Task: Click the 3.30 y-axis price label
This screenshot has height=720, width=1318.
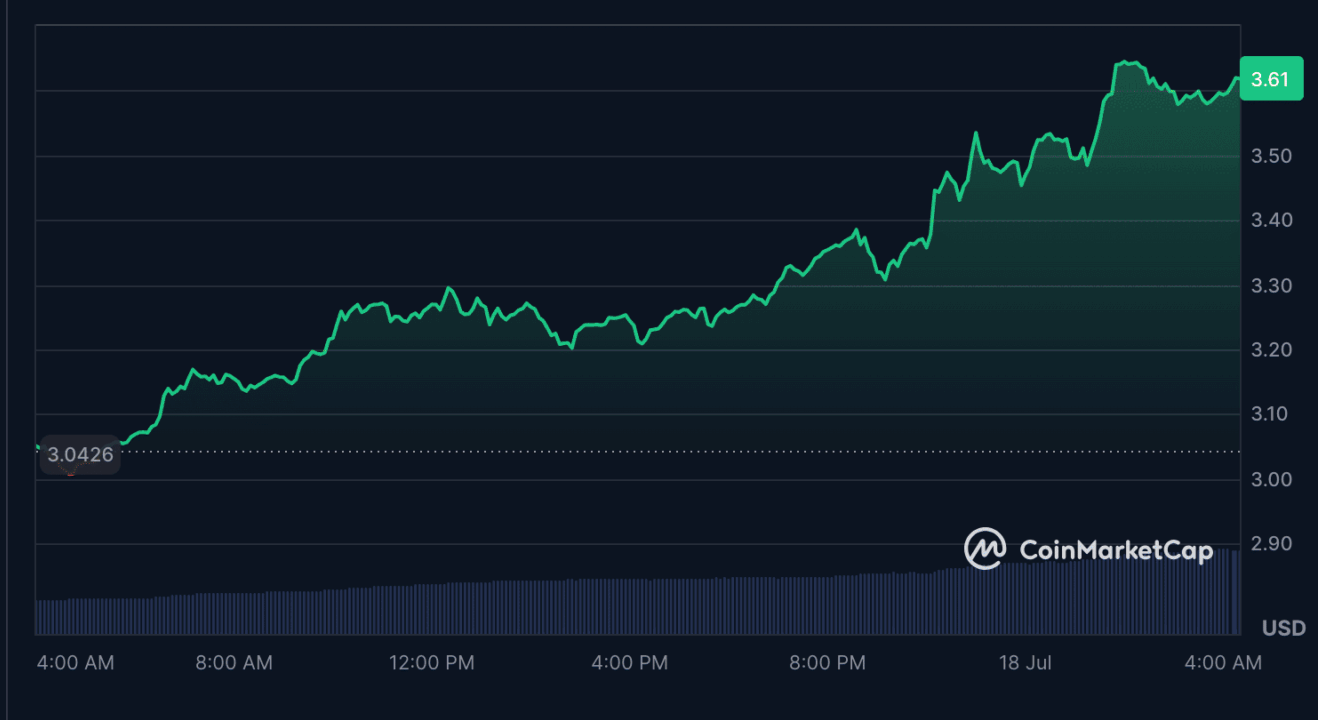Action: coord(1270,286)
